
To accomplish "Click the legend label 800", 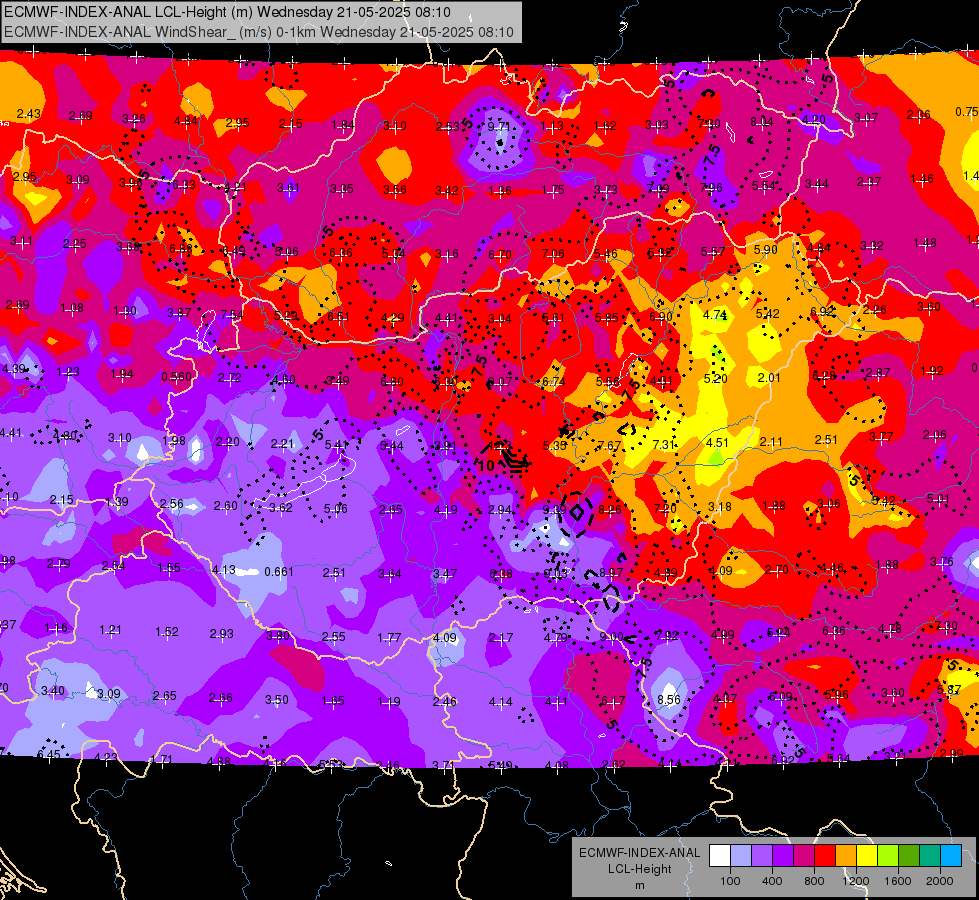I will pos(814,881).
